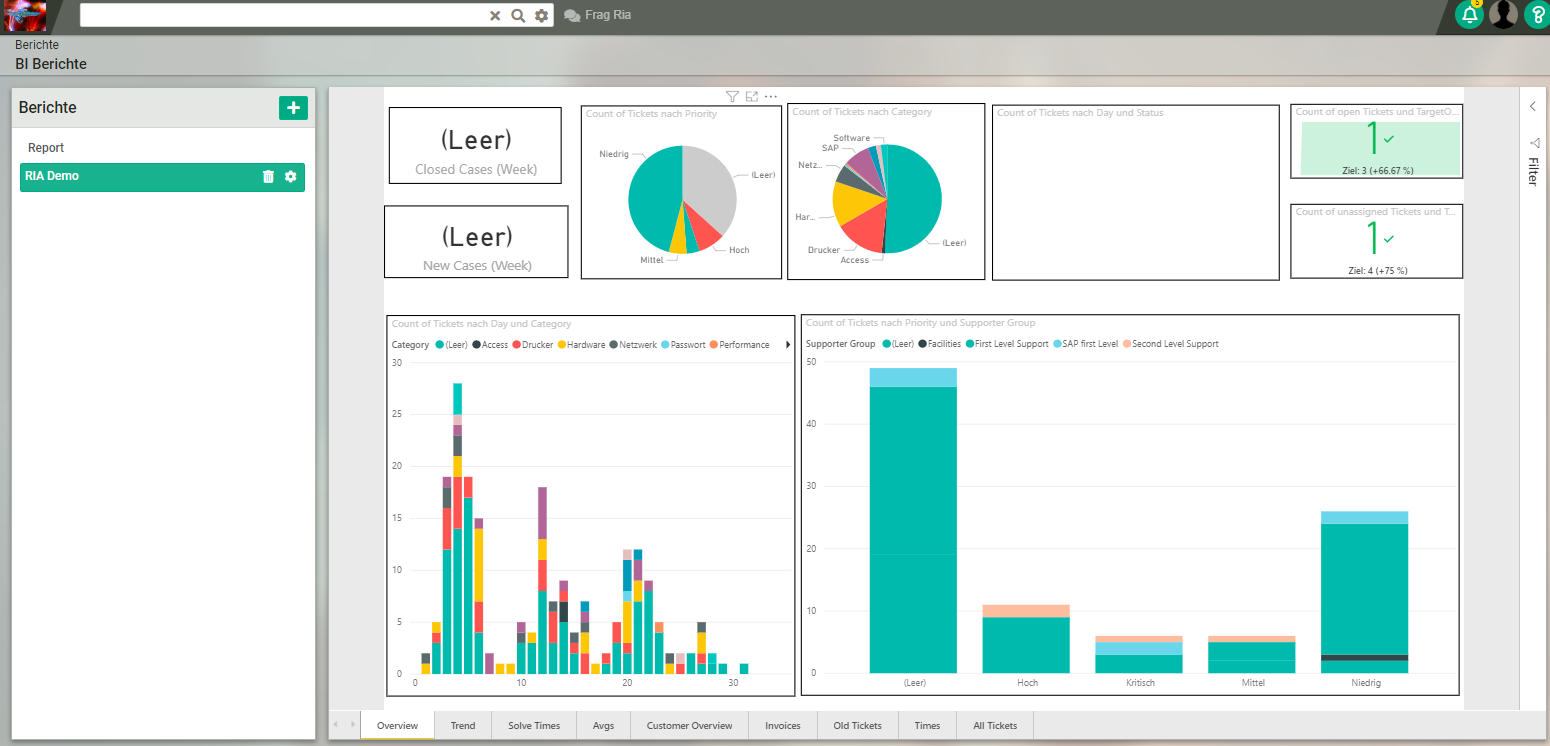1550x746 pixels.
Task: Open the Customer Overview tab
Action: tap(689, 726)
